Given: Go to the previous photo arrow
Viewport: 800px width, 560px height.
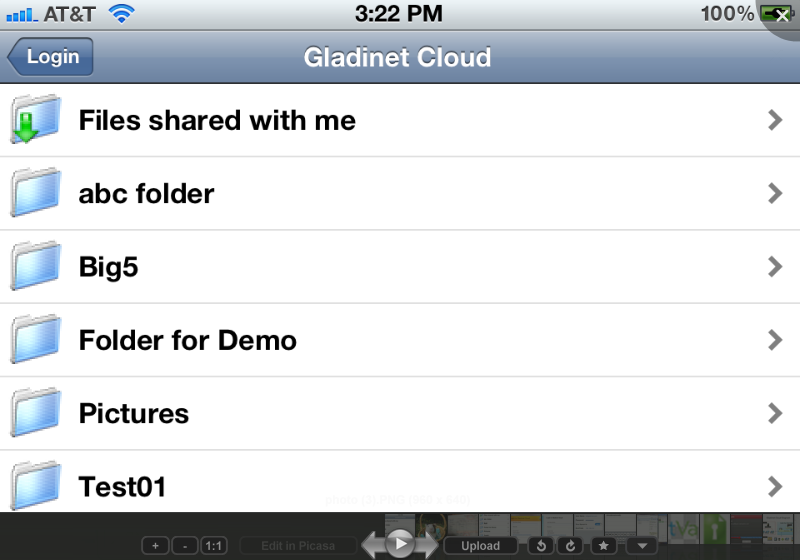Looking at the screenshot, I should tap(373, 545).
